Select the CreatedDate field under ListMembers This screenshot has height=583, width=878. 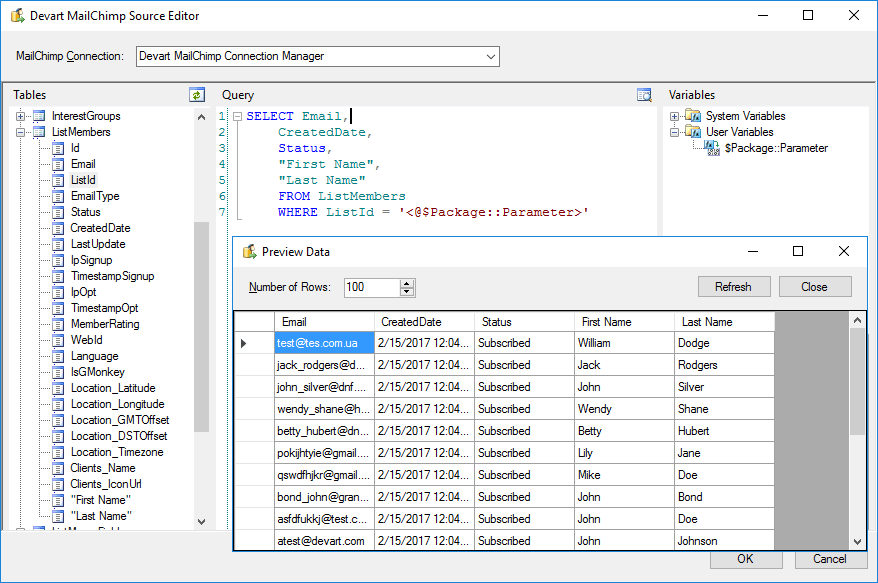click(x=58, y=227)
